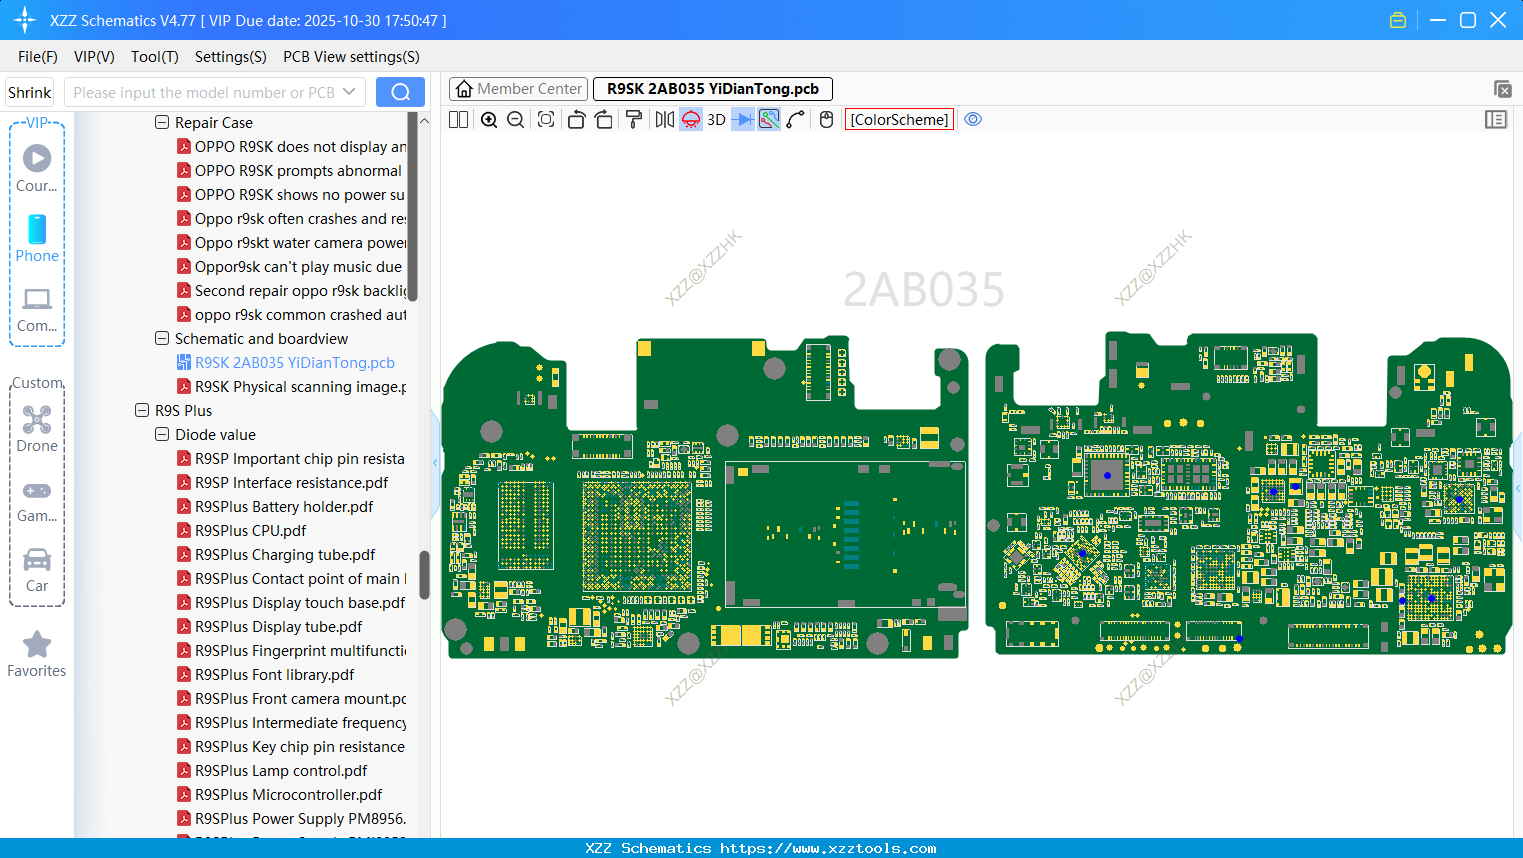Image resolution: width=1523 pixels, height=858 pixels.
Task: Toggle component visibility with the eye icon
Action: point(973,119)
